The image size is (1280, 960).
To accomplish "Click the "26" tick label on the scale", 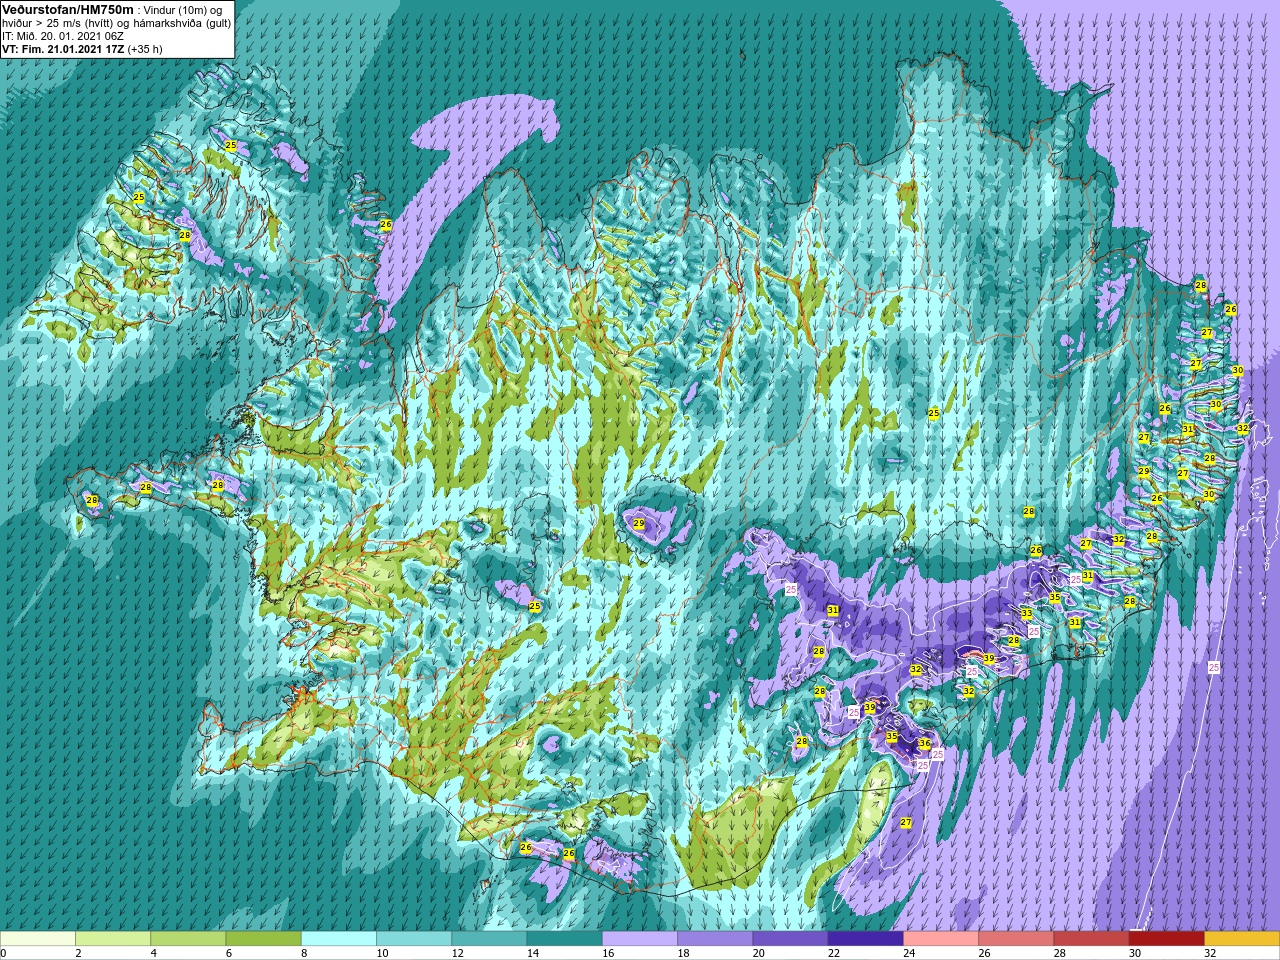I will coord(984,953).
